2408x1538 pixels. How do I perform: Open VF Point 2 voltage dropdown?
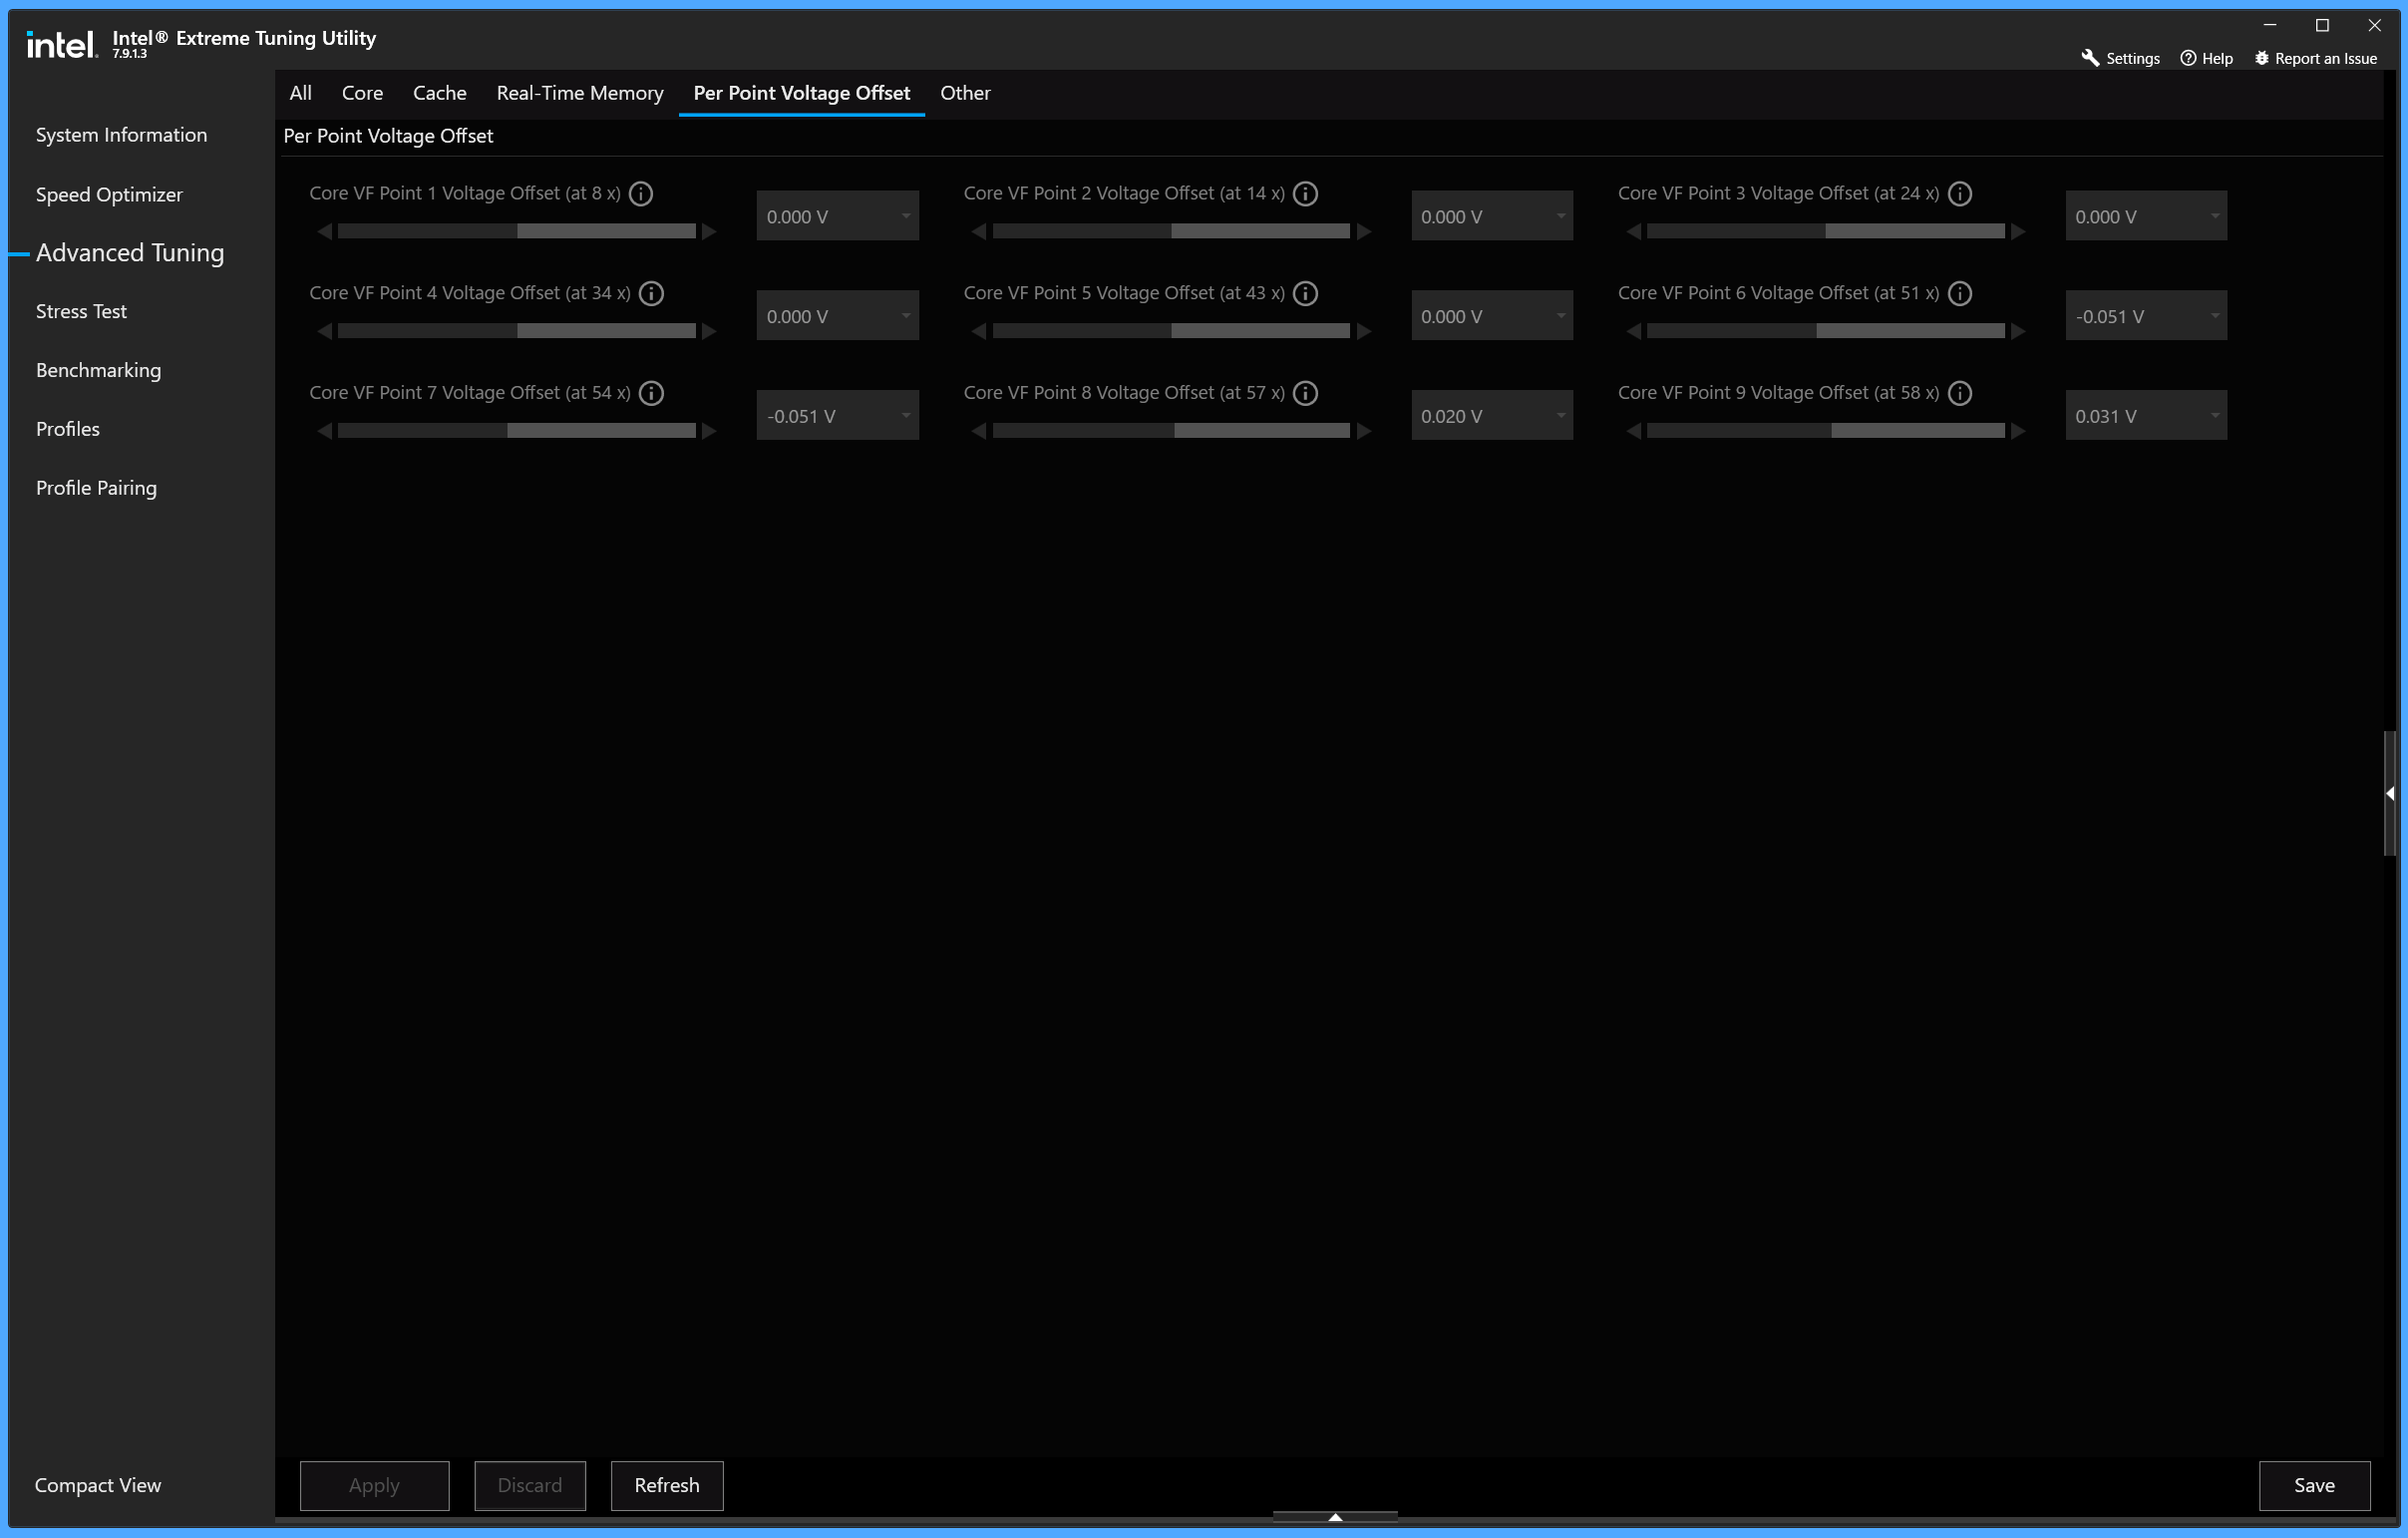click(x=1491, y=216)
